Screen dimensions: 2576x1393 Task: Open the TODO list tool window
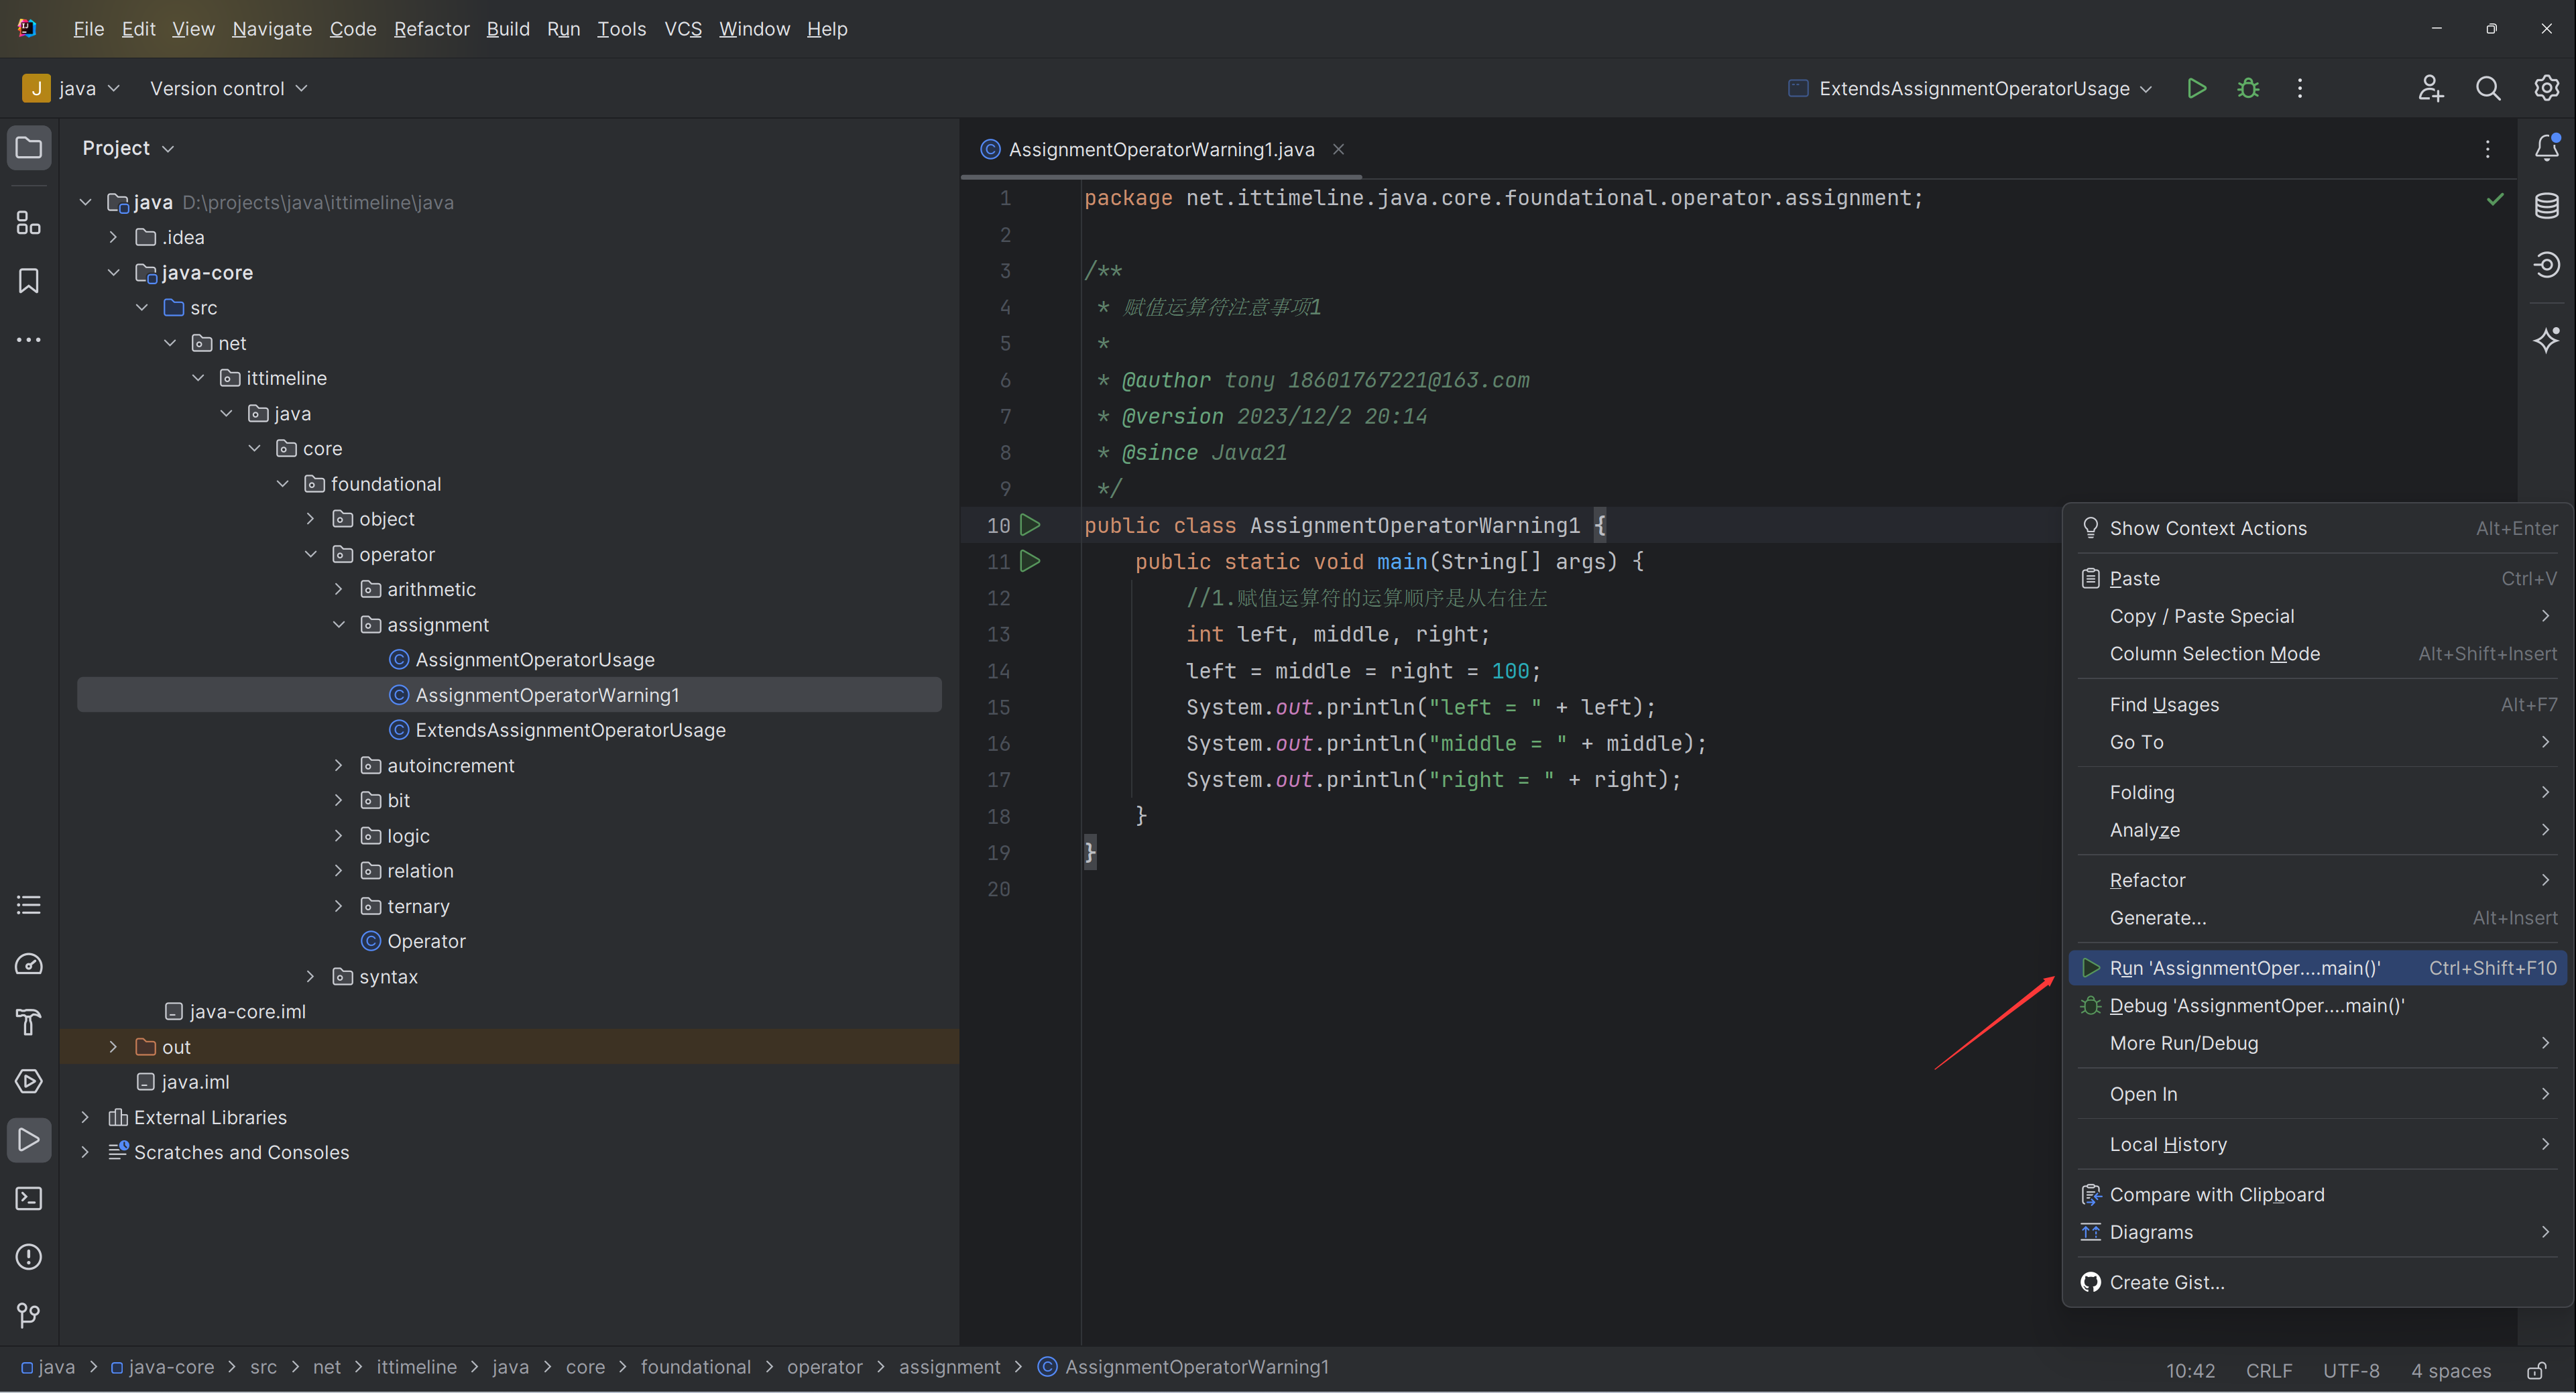[x=29, y=905]
